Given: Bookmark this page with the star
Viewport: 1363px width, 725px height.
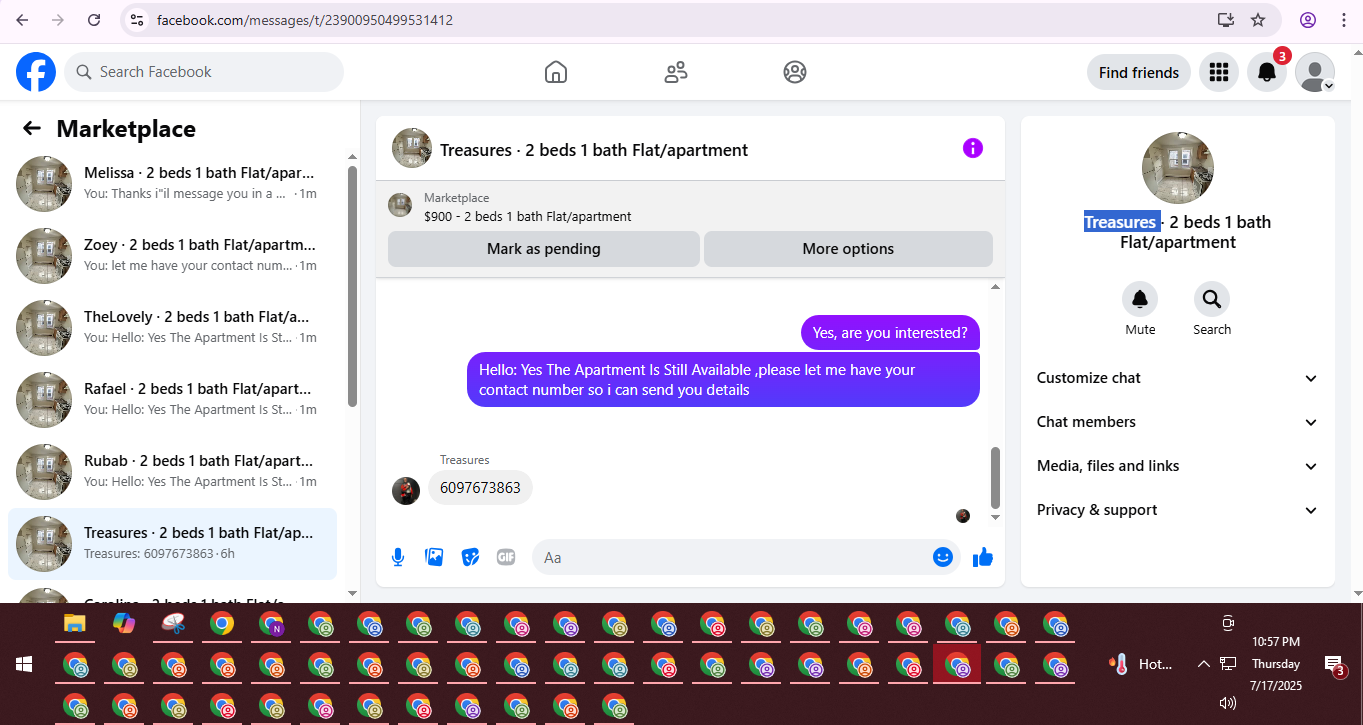Looking at the screenshot, I should click(1259, 20).
